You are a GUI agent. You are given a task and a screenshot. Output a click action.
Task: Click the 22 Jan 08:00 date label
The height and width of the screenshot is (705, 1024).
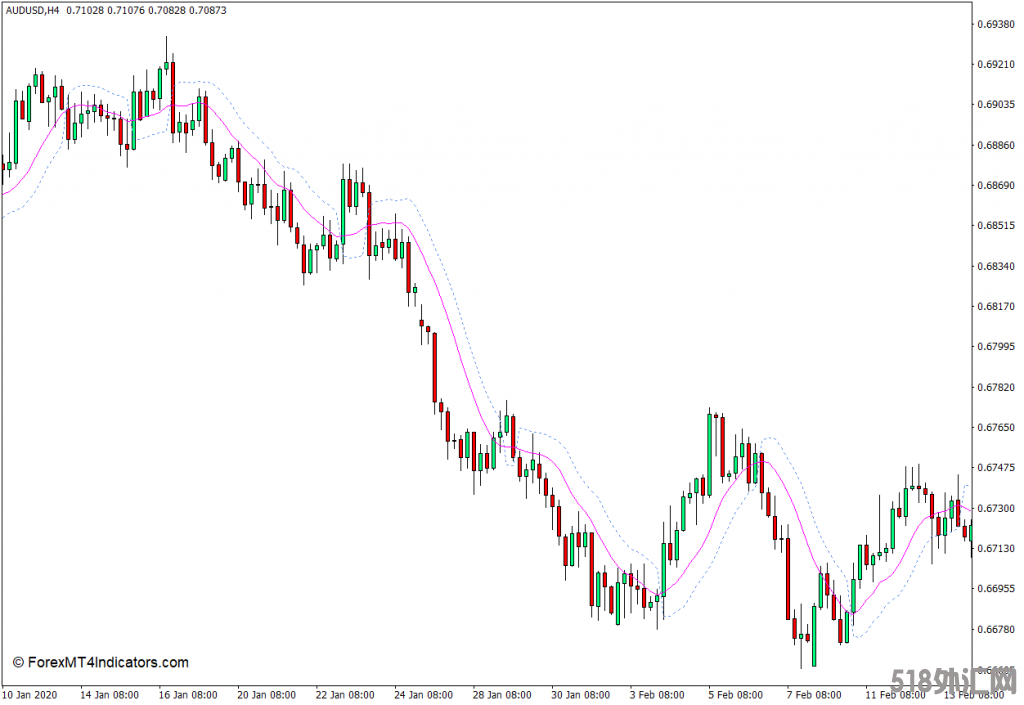(343, 694)
